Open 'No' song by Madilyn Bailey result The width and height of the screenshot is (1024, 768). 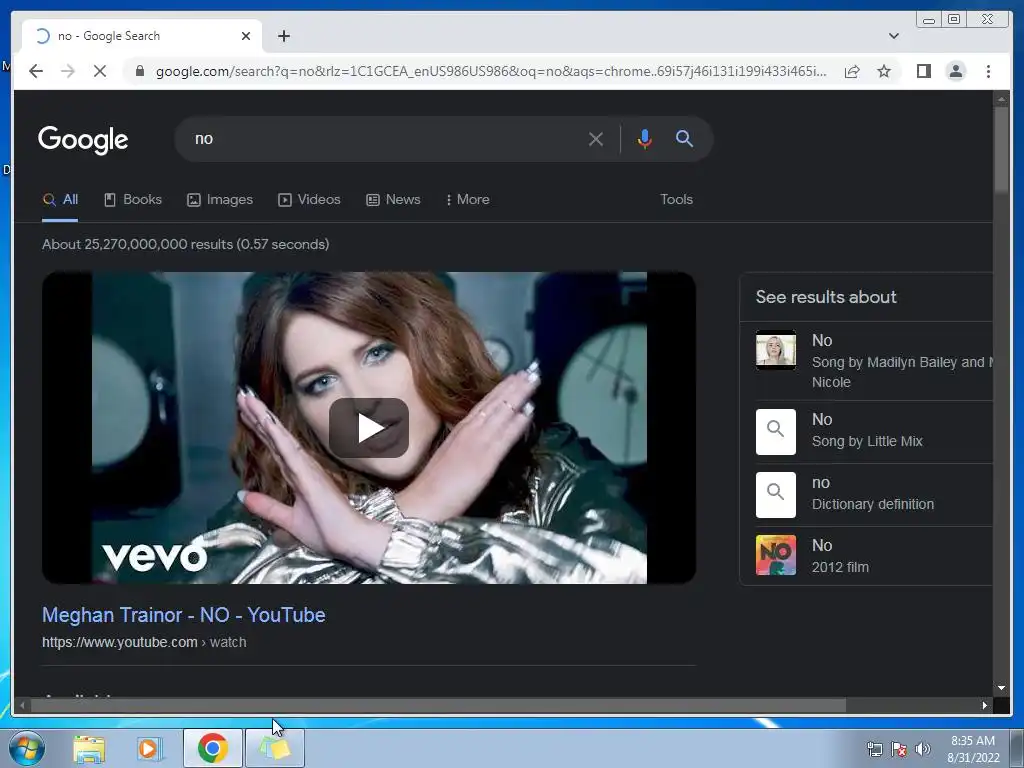[x=874, y=360]
